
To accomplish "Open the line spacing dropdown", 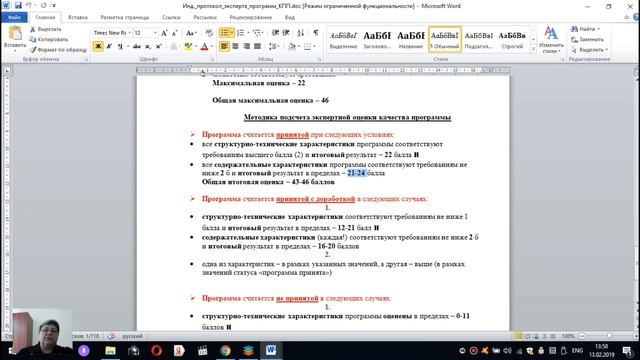I will pyautogui.click(x=274, y=47).
